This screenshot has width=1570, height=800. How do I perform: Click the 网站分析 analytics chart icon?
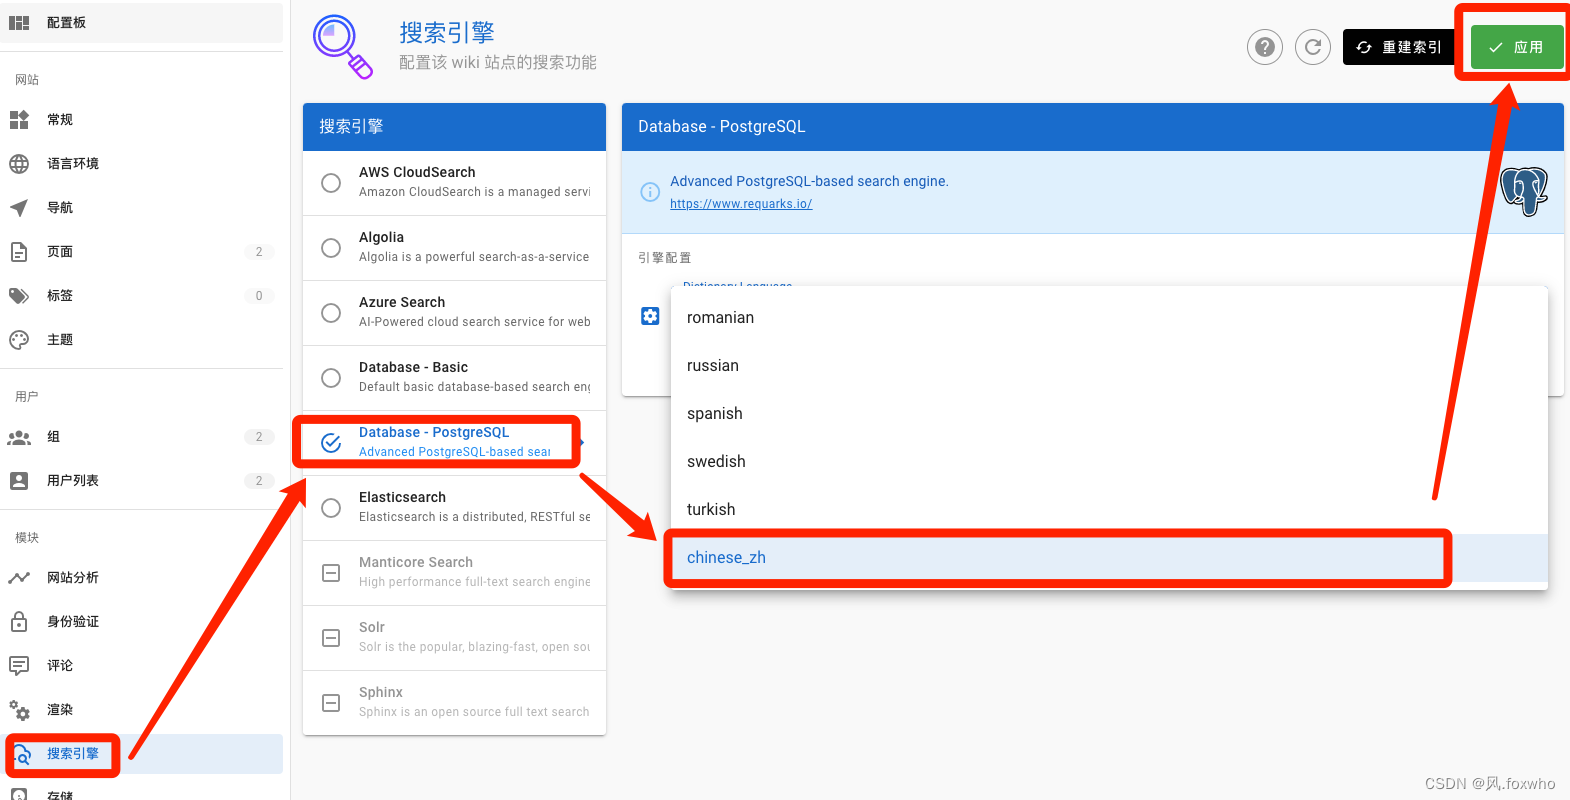19,577
